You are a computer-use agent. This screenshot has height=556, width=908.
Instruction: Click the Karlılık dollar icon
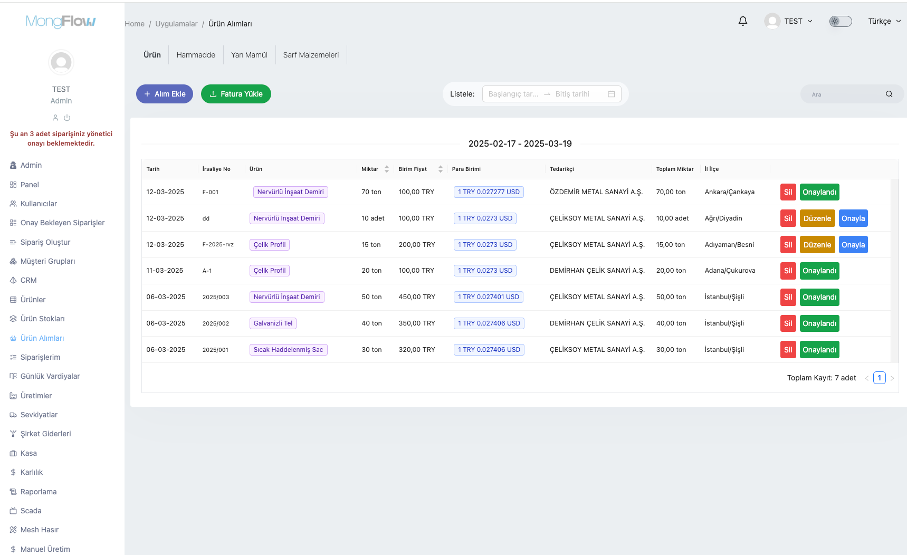(x=13, y=472)
